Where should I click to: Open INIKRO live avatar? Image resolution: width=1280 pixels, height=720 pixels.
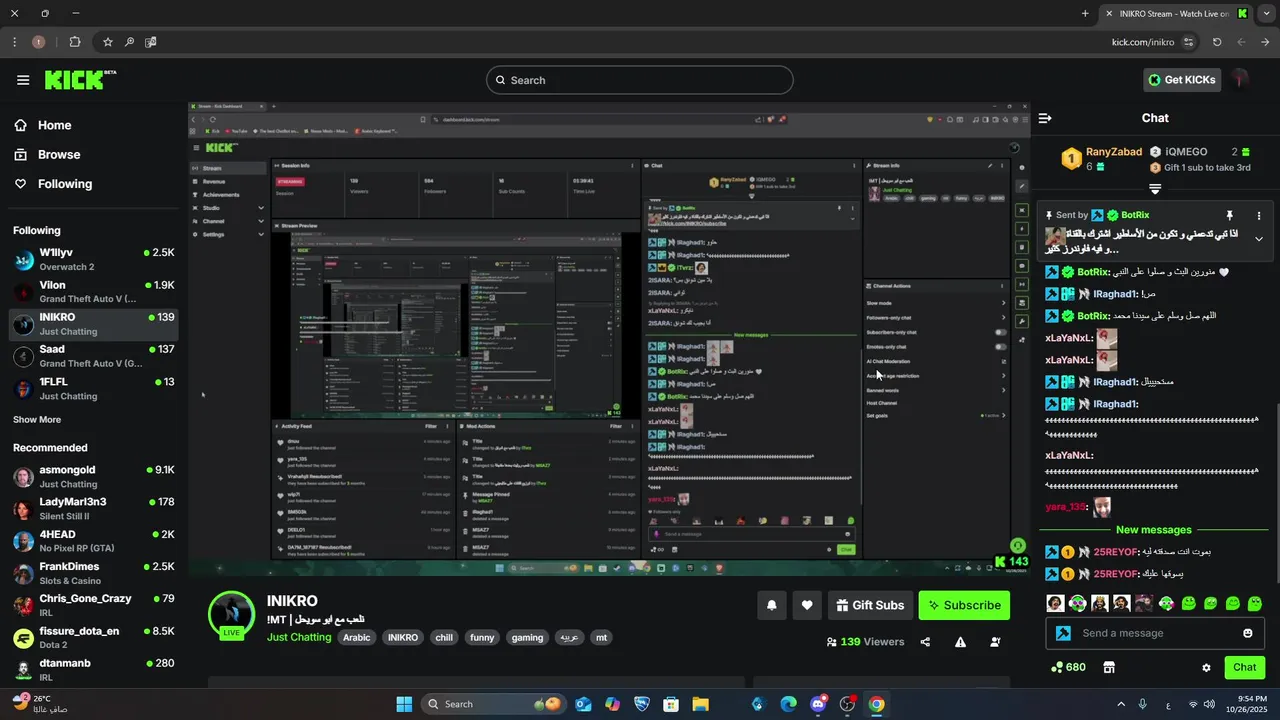tap(231, 614)
